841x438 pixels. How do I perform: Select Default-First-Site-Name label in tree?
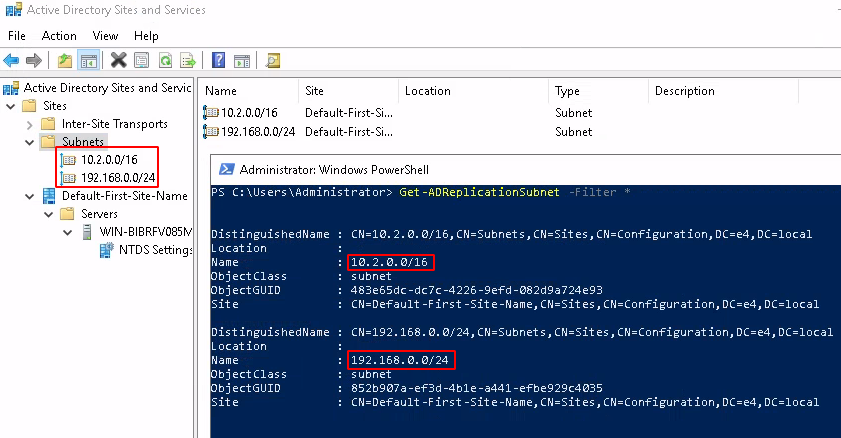(x=124, y=196)
